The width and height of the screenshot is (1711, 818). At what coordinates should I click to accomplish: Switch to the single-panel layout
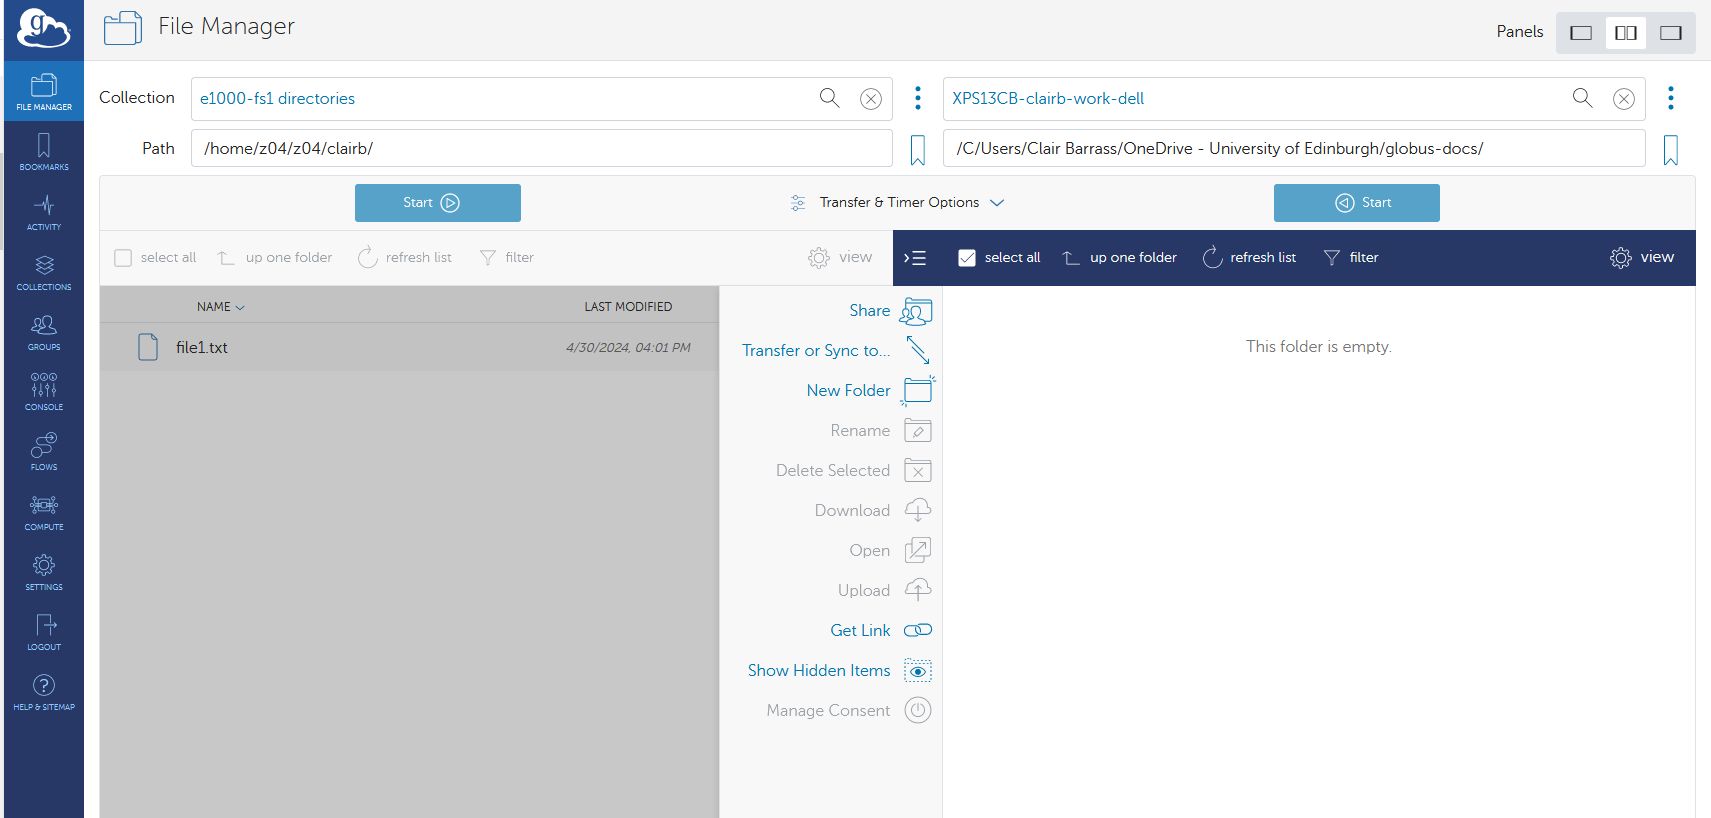click(x=1581, y=33)
